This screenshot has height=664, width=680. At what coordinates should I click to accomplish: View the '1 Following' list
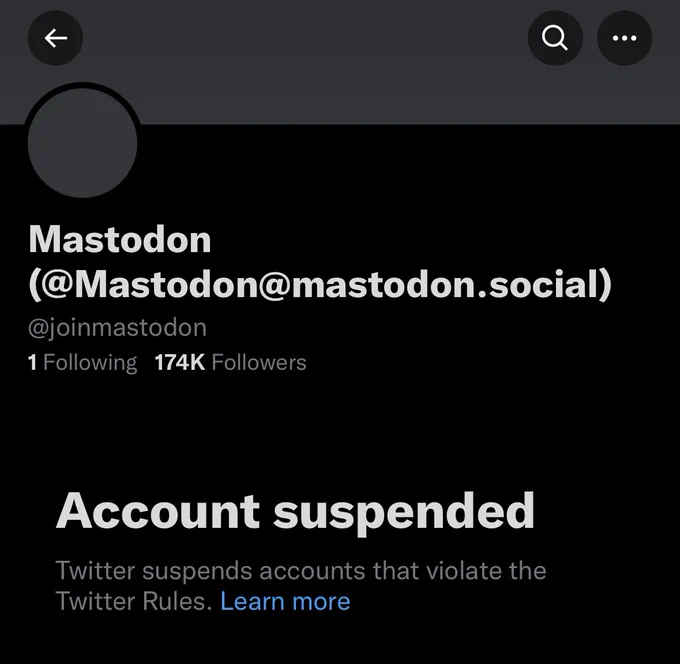point(82,363)
